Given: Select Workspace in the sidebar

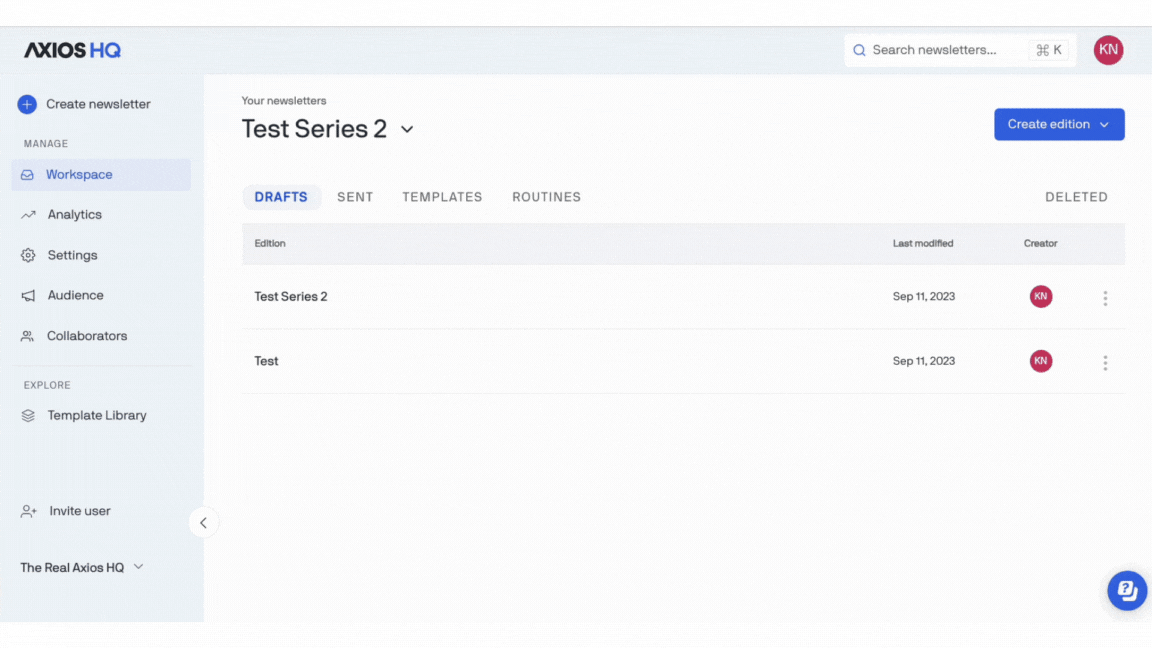Looking at the screenshot, I should 101,175.
